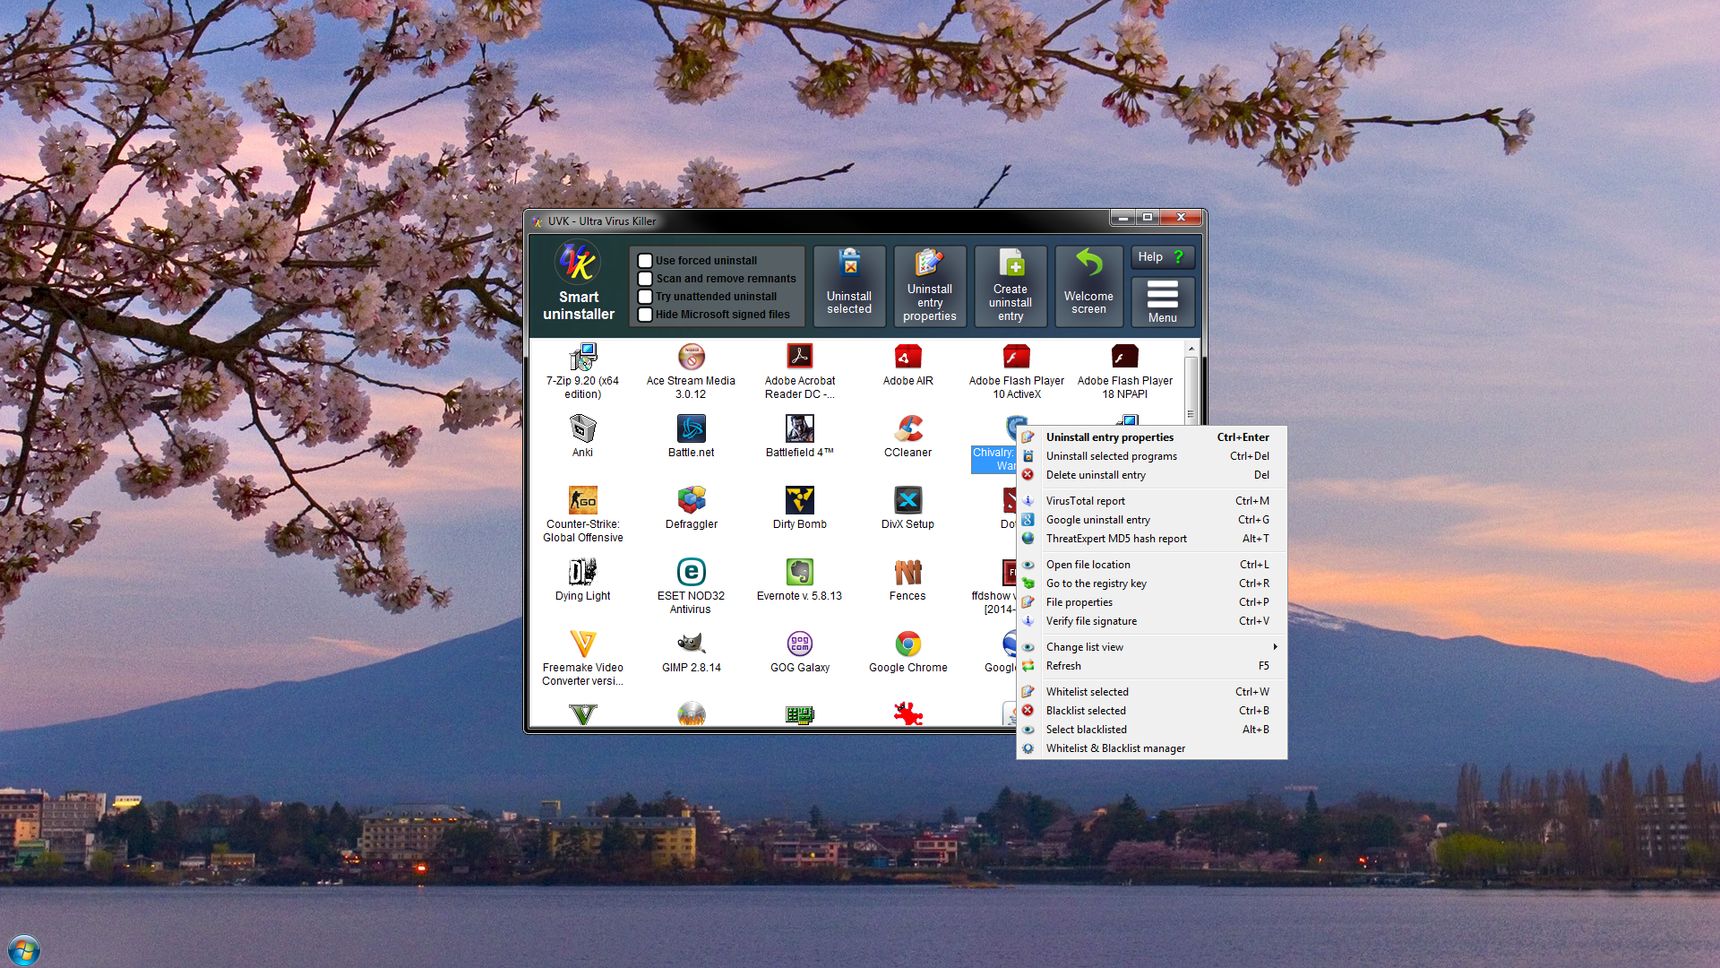Select Delete uninstall entry from menu
1720x968 pixels.
point(1151,475)
